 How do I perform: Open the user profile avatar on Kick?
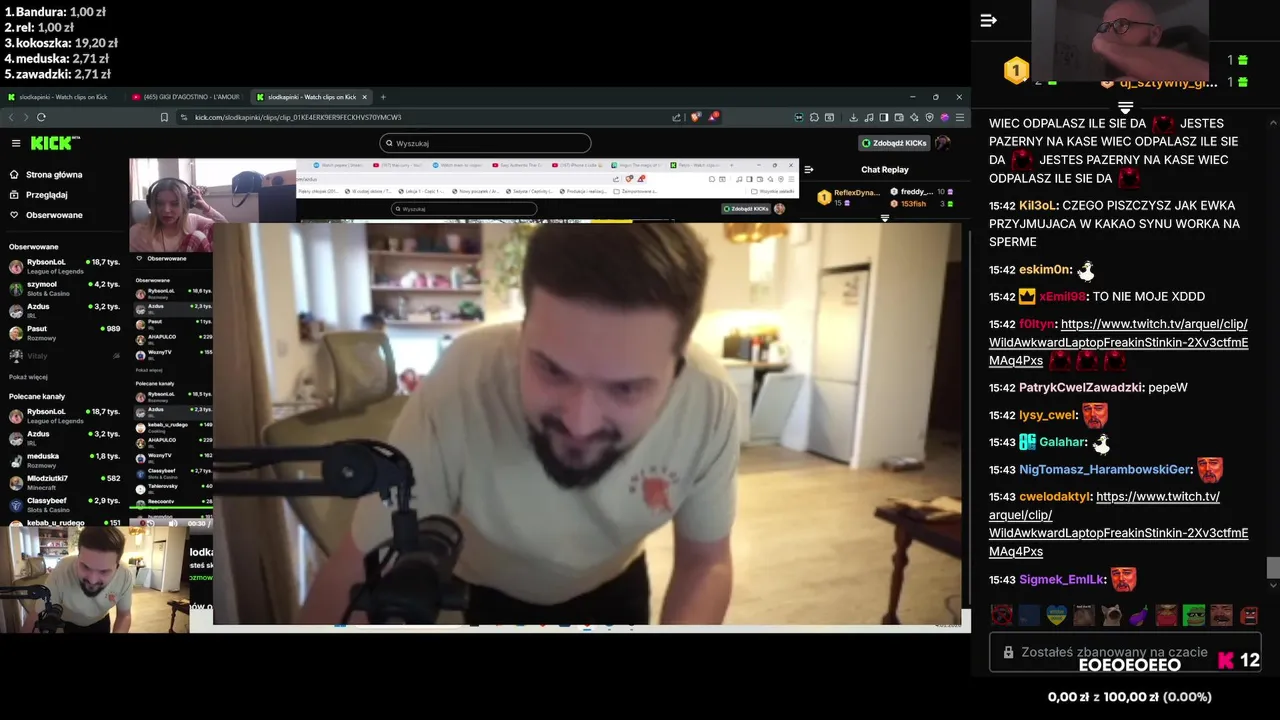point(943,143)
